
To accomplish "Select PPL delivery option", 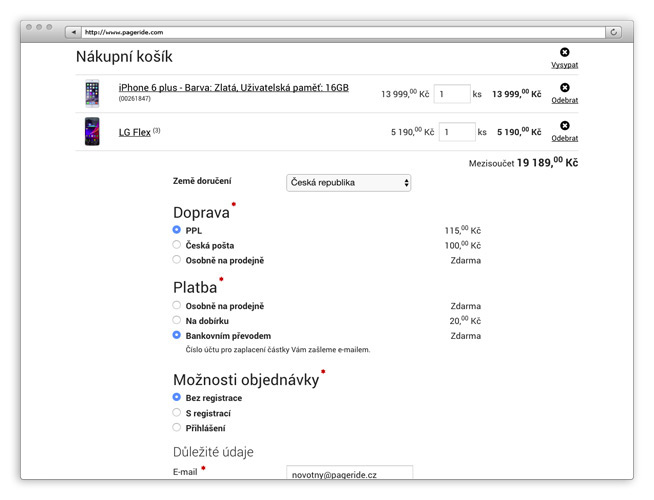I will click(177, 230).
